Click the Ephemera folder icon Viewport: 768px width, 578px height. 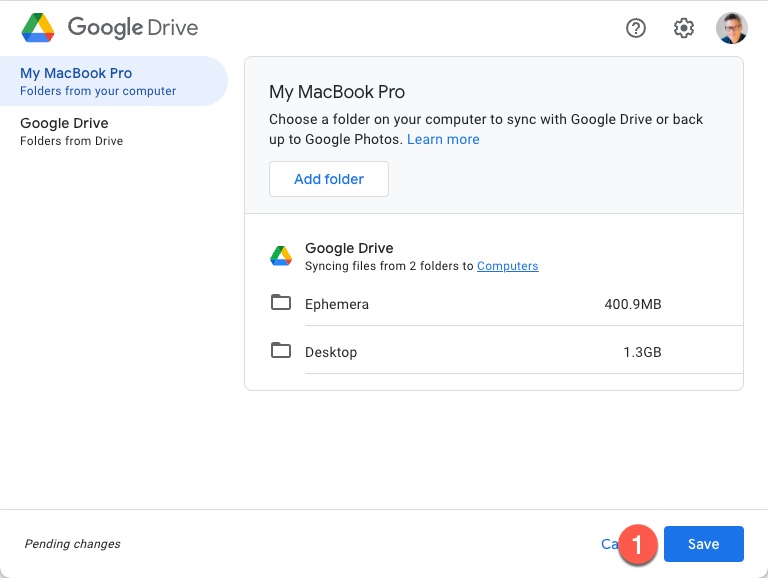[281, 302]
